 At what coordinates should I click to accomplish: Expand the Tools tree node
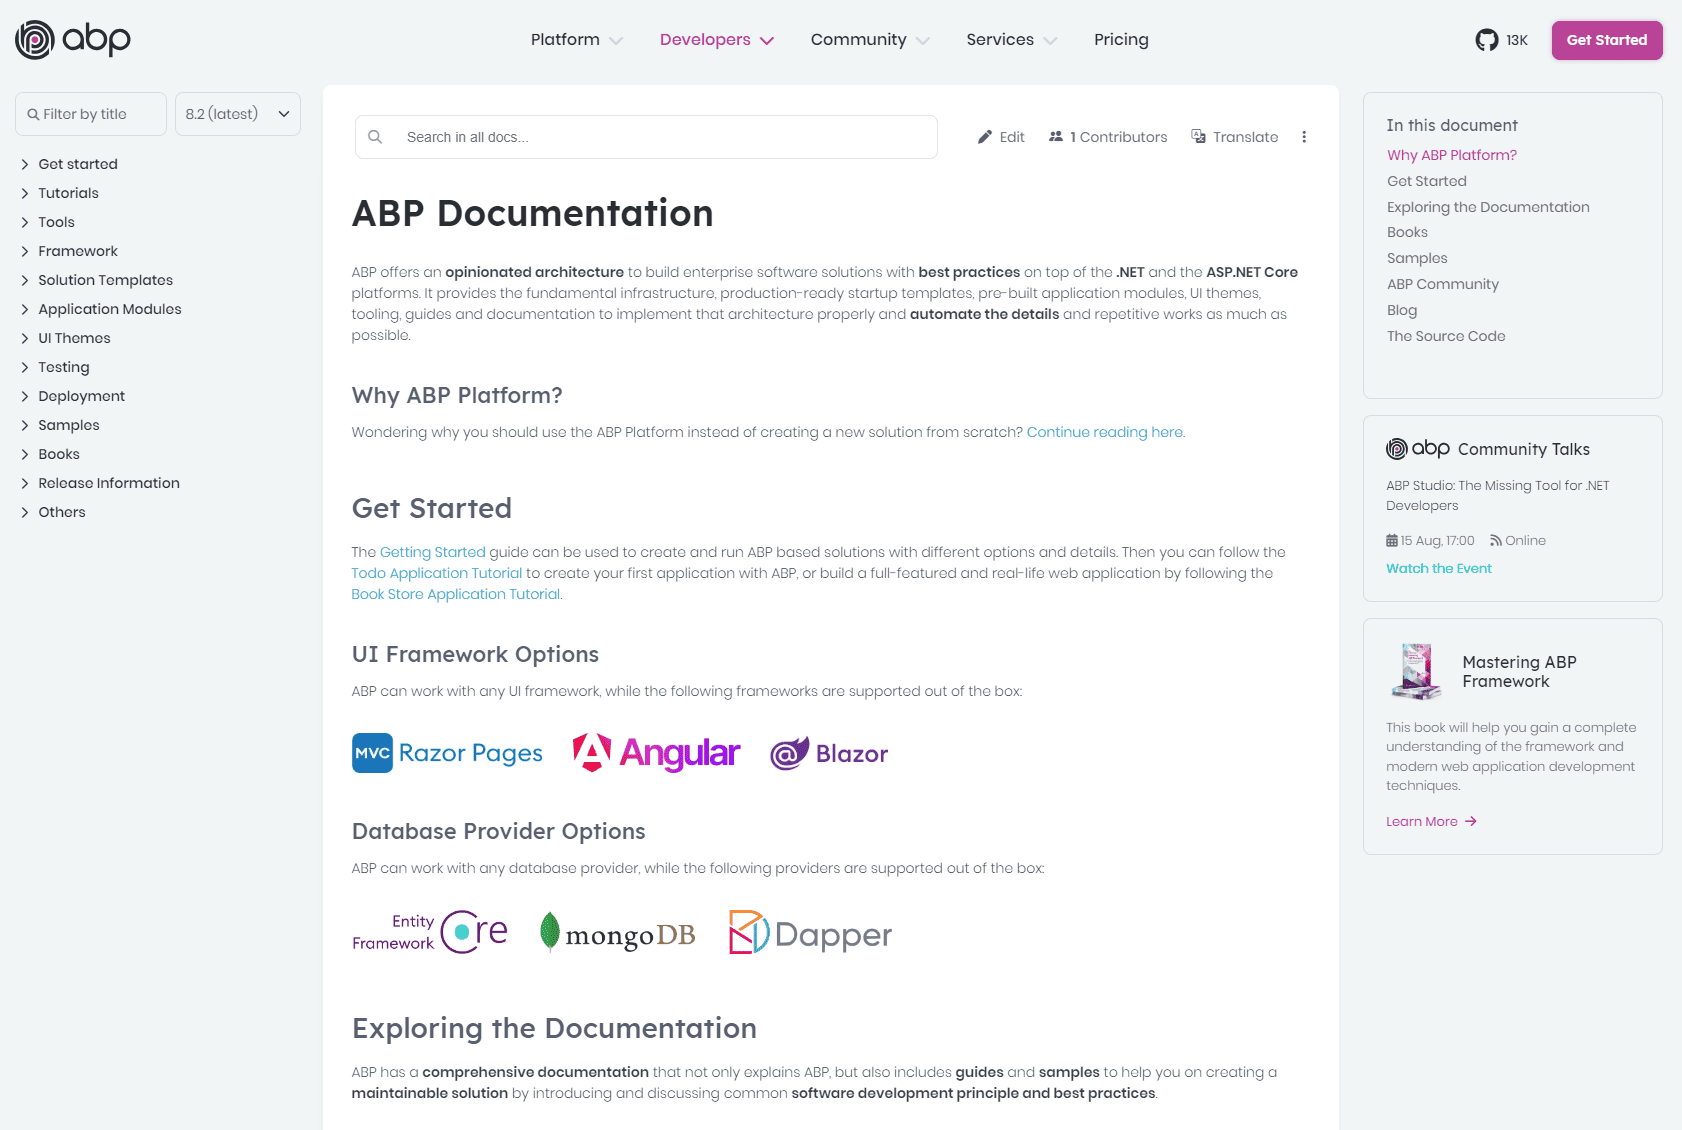[x=25, y=222]
